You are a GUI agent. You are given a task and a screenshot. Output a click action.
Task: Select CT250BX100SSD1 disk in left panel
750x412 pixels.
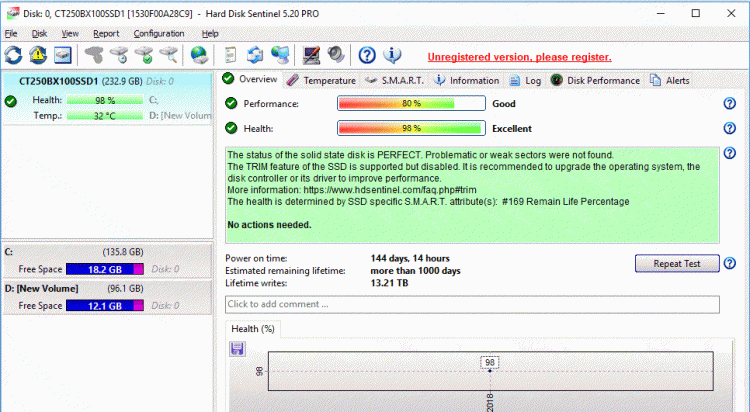pyautogui.click(x=107, y=99)
